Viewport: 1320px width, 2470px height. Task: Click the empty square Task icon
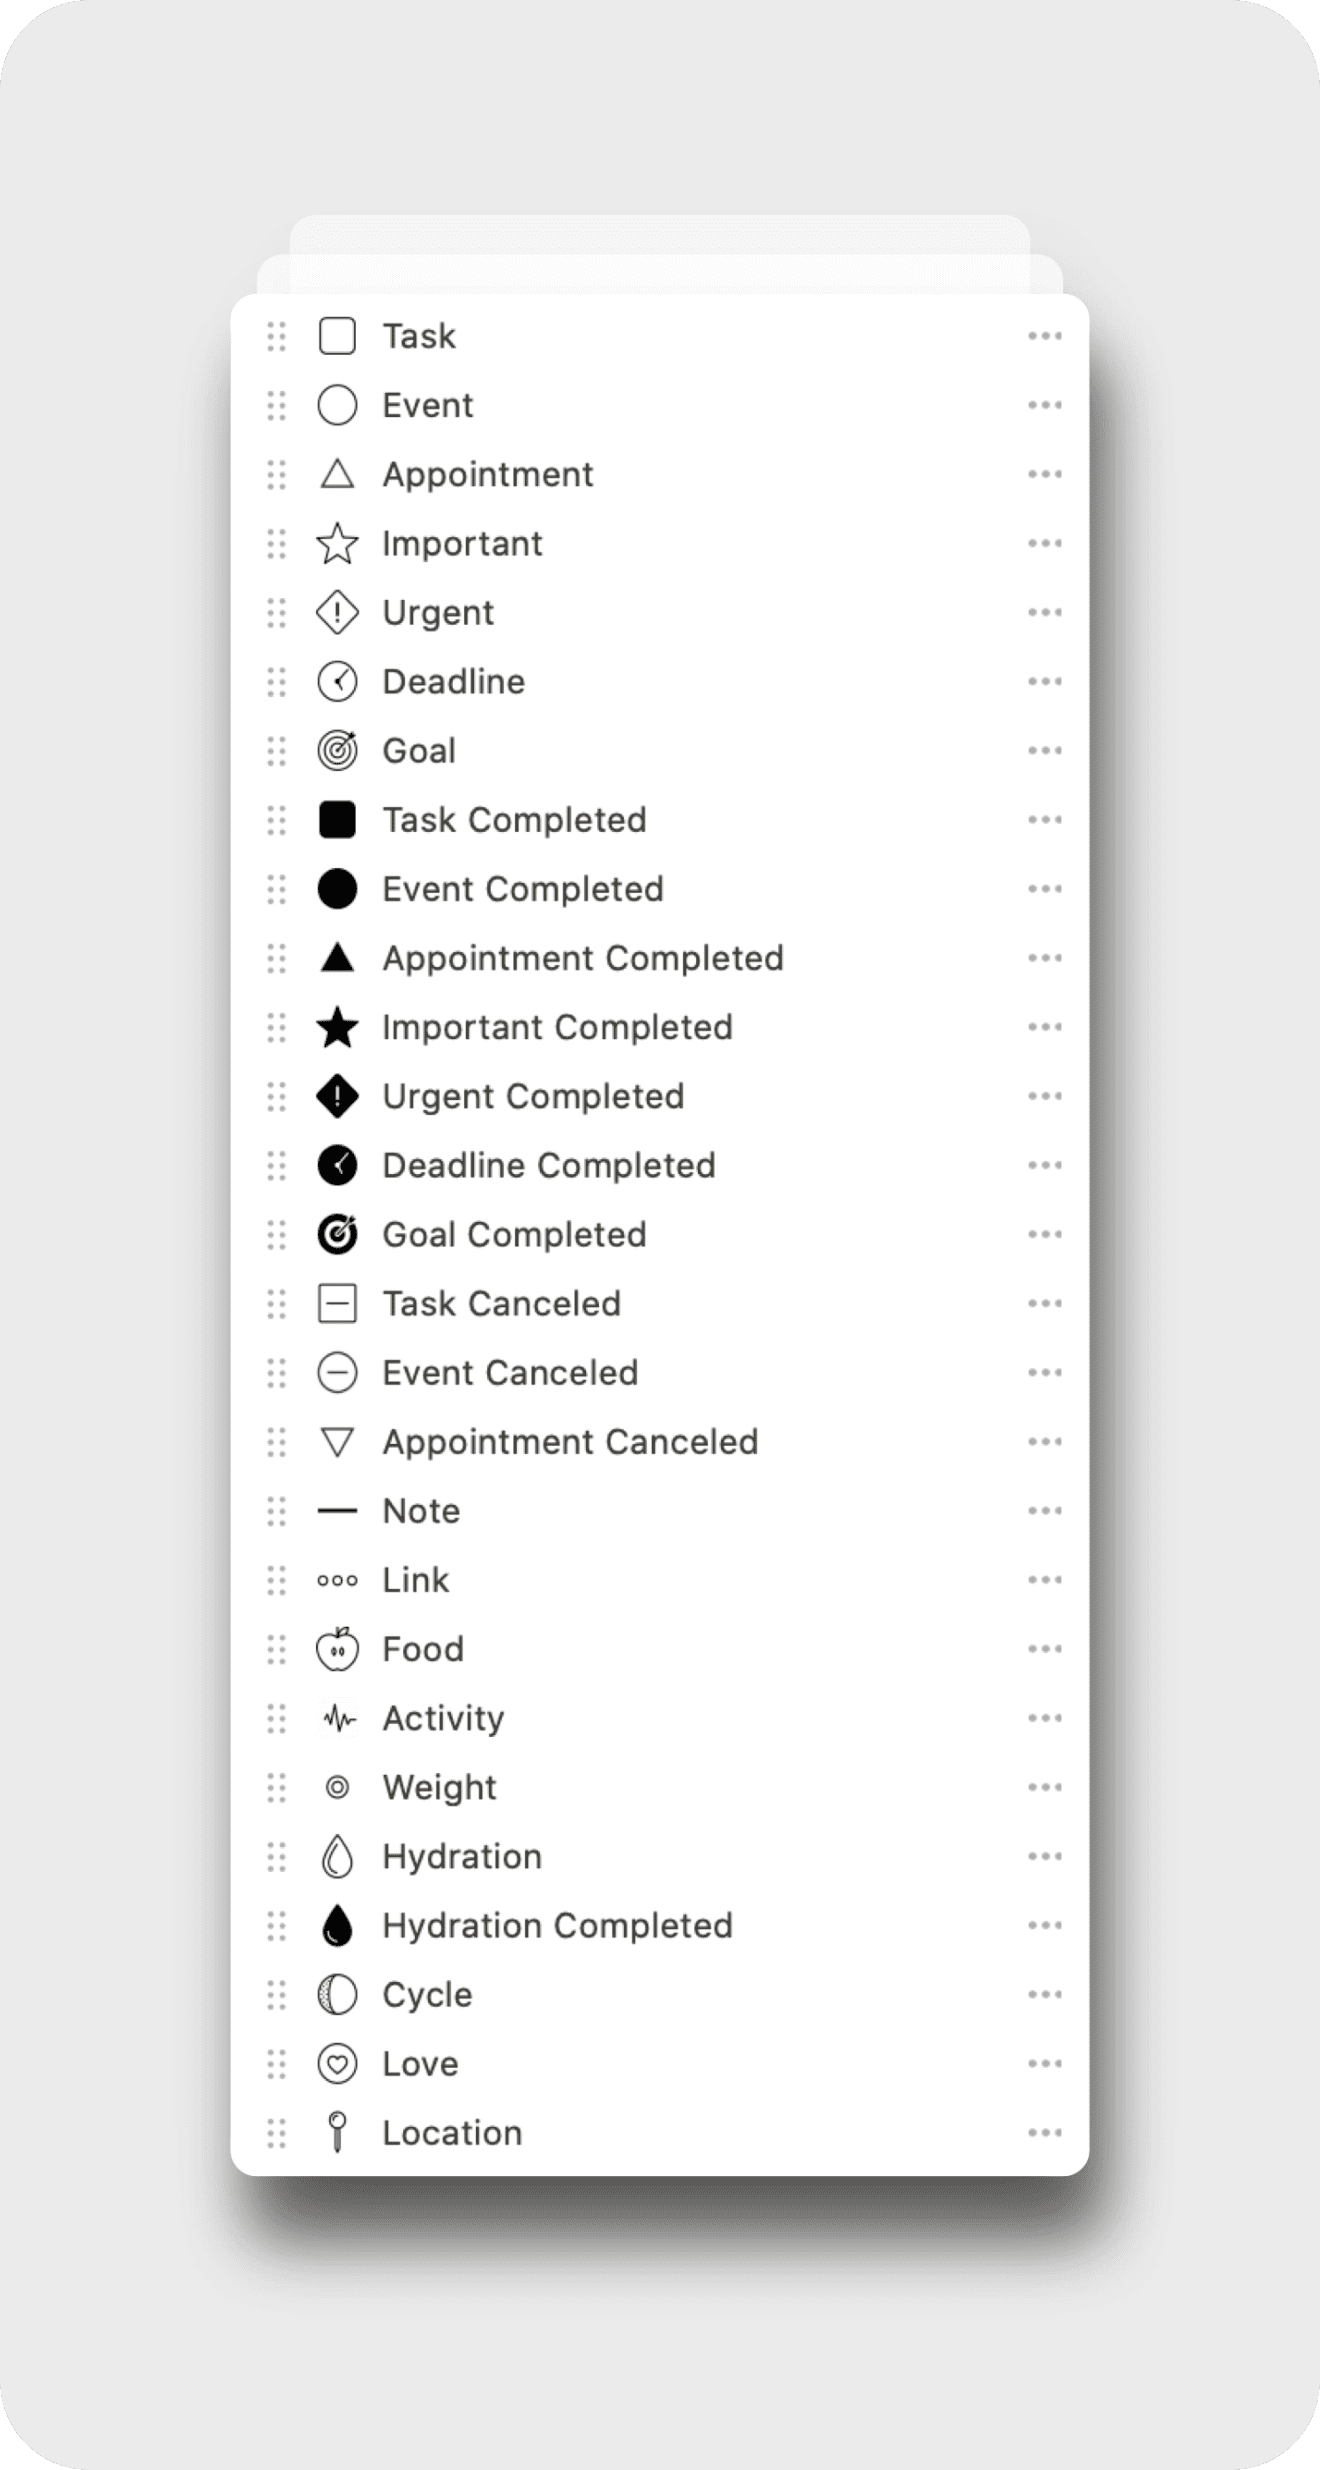tap(337, 336)
